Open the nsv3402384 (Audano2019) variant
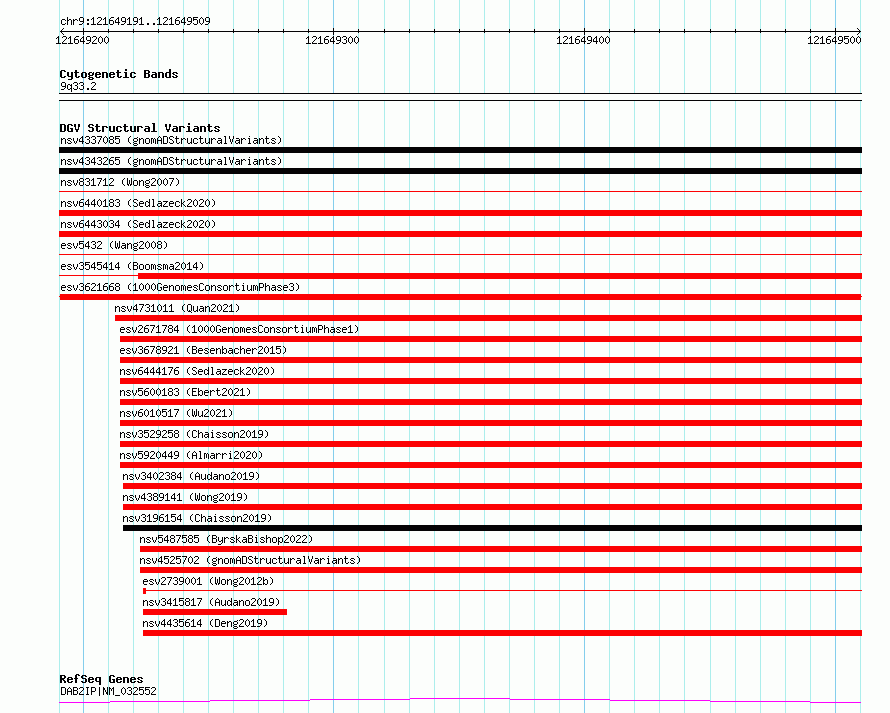The height and width of the screenshot is (713, 890). 191,476
